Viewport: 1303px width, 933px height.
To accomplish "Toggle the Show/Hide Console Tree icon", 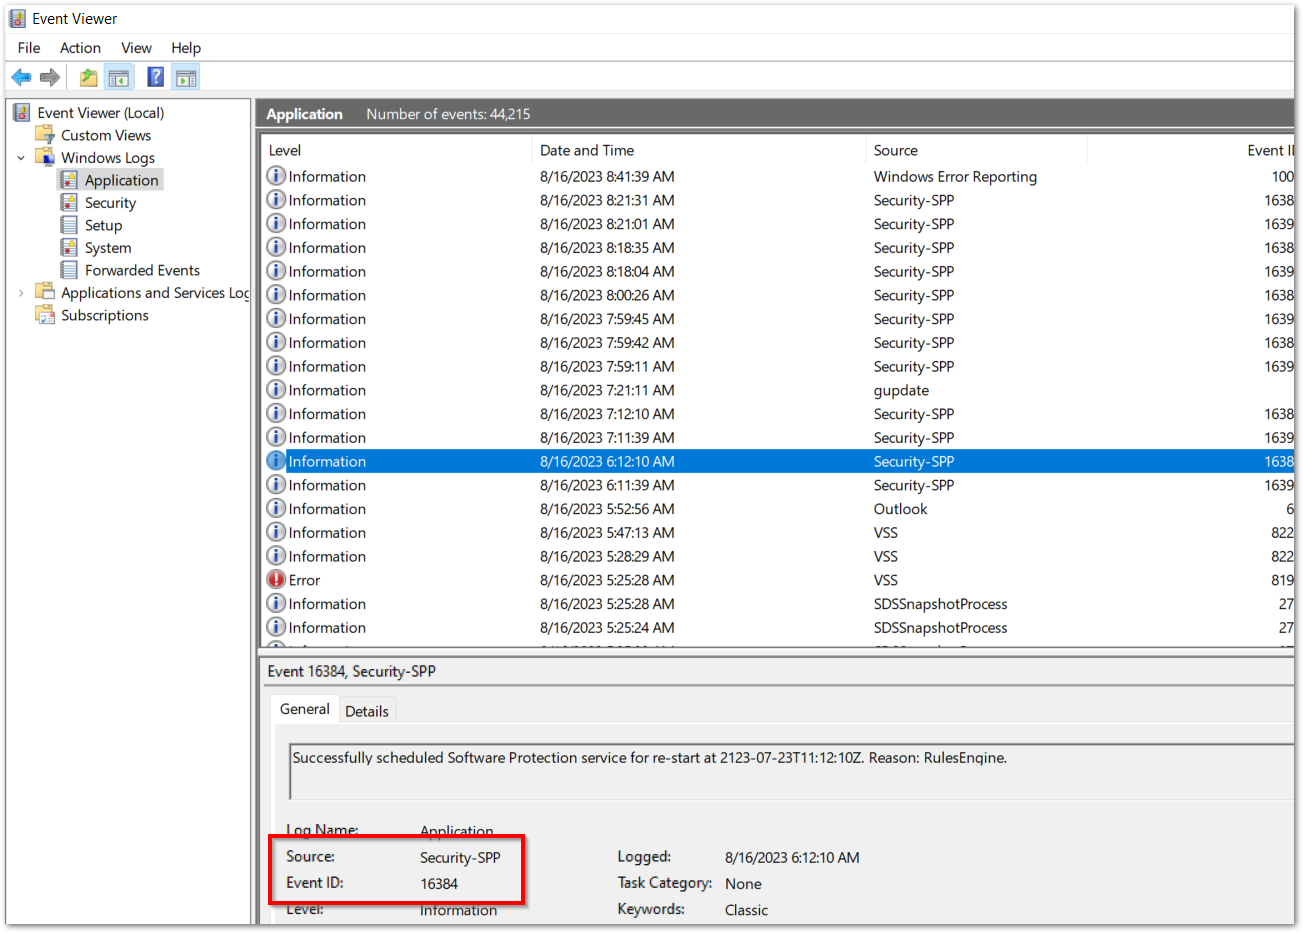I will click(x=119, y=77).
